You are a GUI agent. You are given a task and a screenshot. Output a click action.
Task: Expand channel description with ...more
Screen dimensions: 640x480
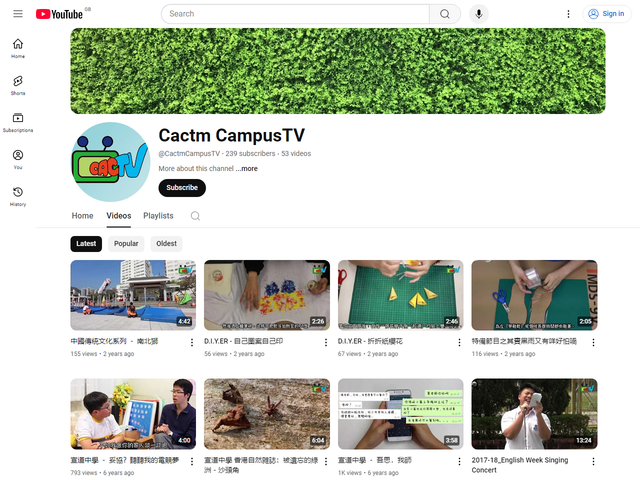pyautogui.click(x=247, y=169)
